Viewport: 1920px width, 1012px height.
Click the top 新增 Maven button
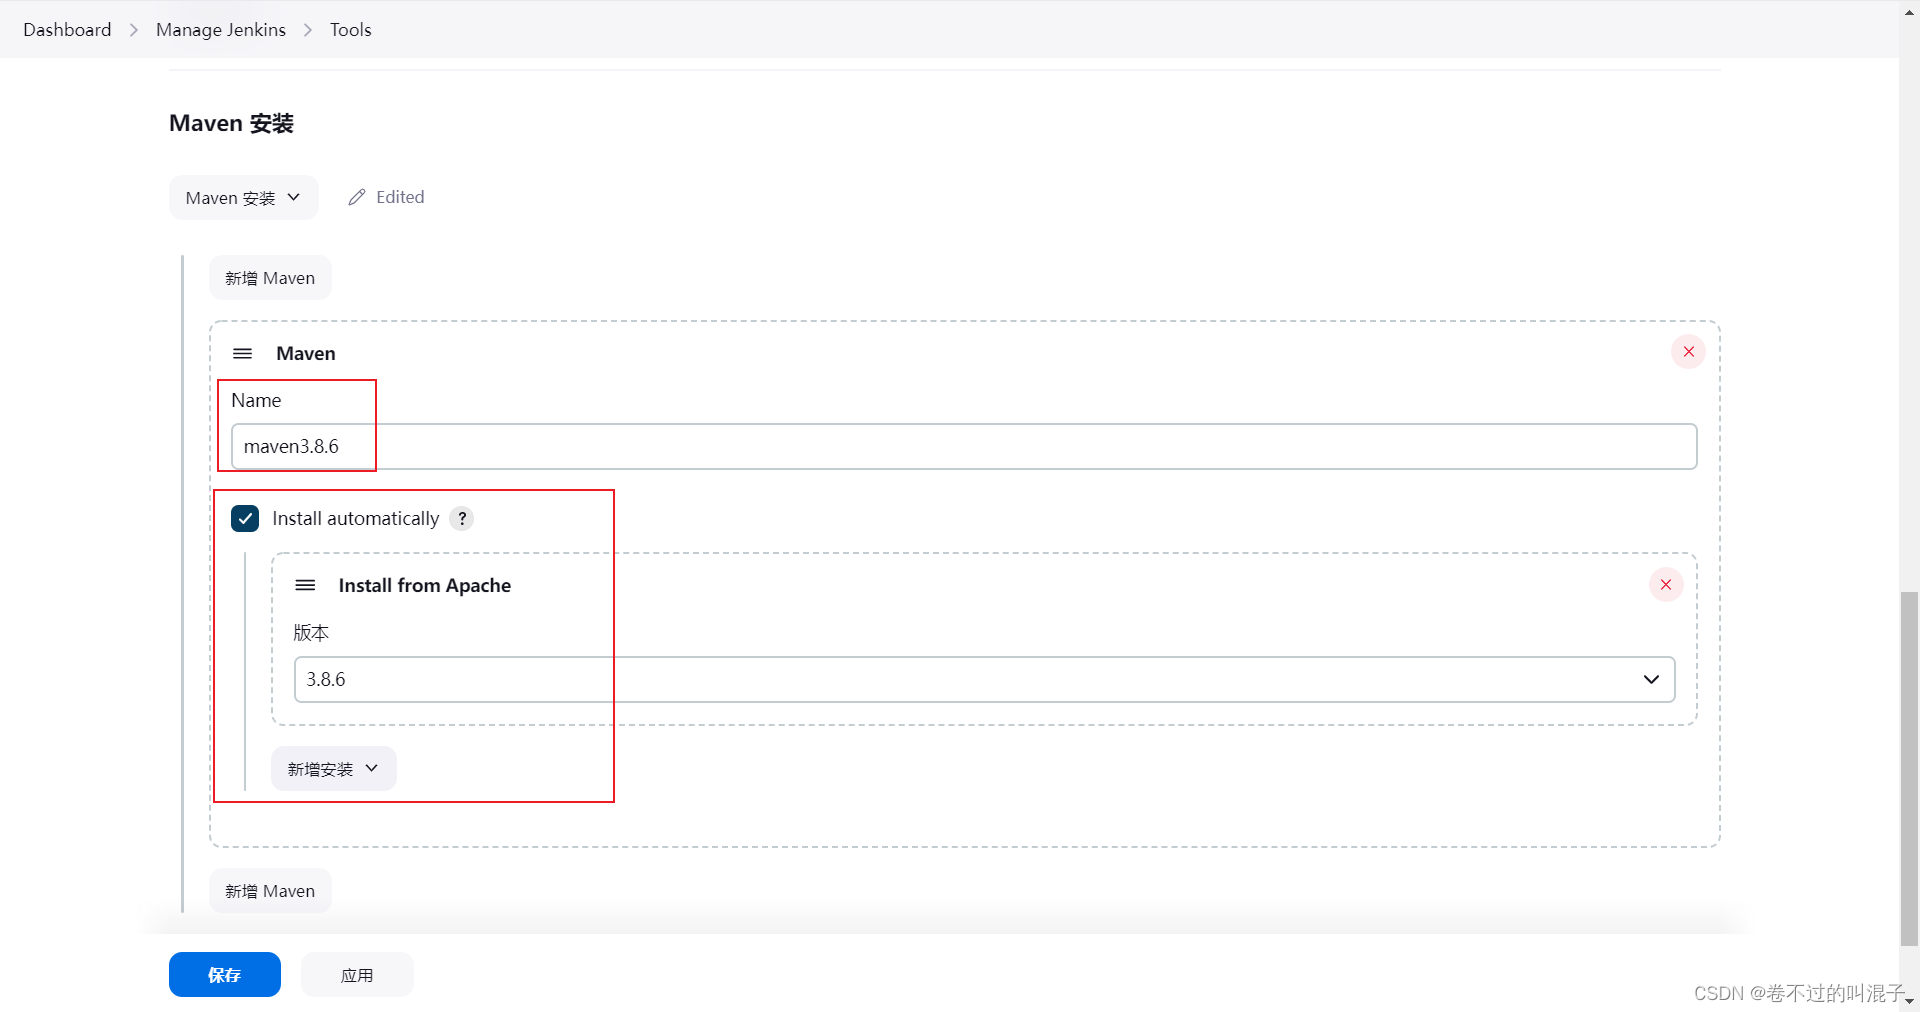pyautogui.click(x=270, y=278)
